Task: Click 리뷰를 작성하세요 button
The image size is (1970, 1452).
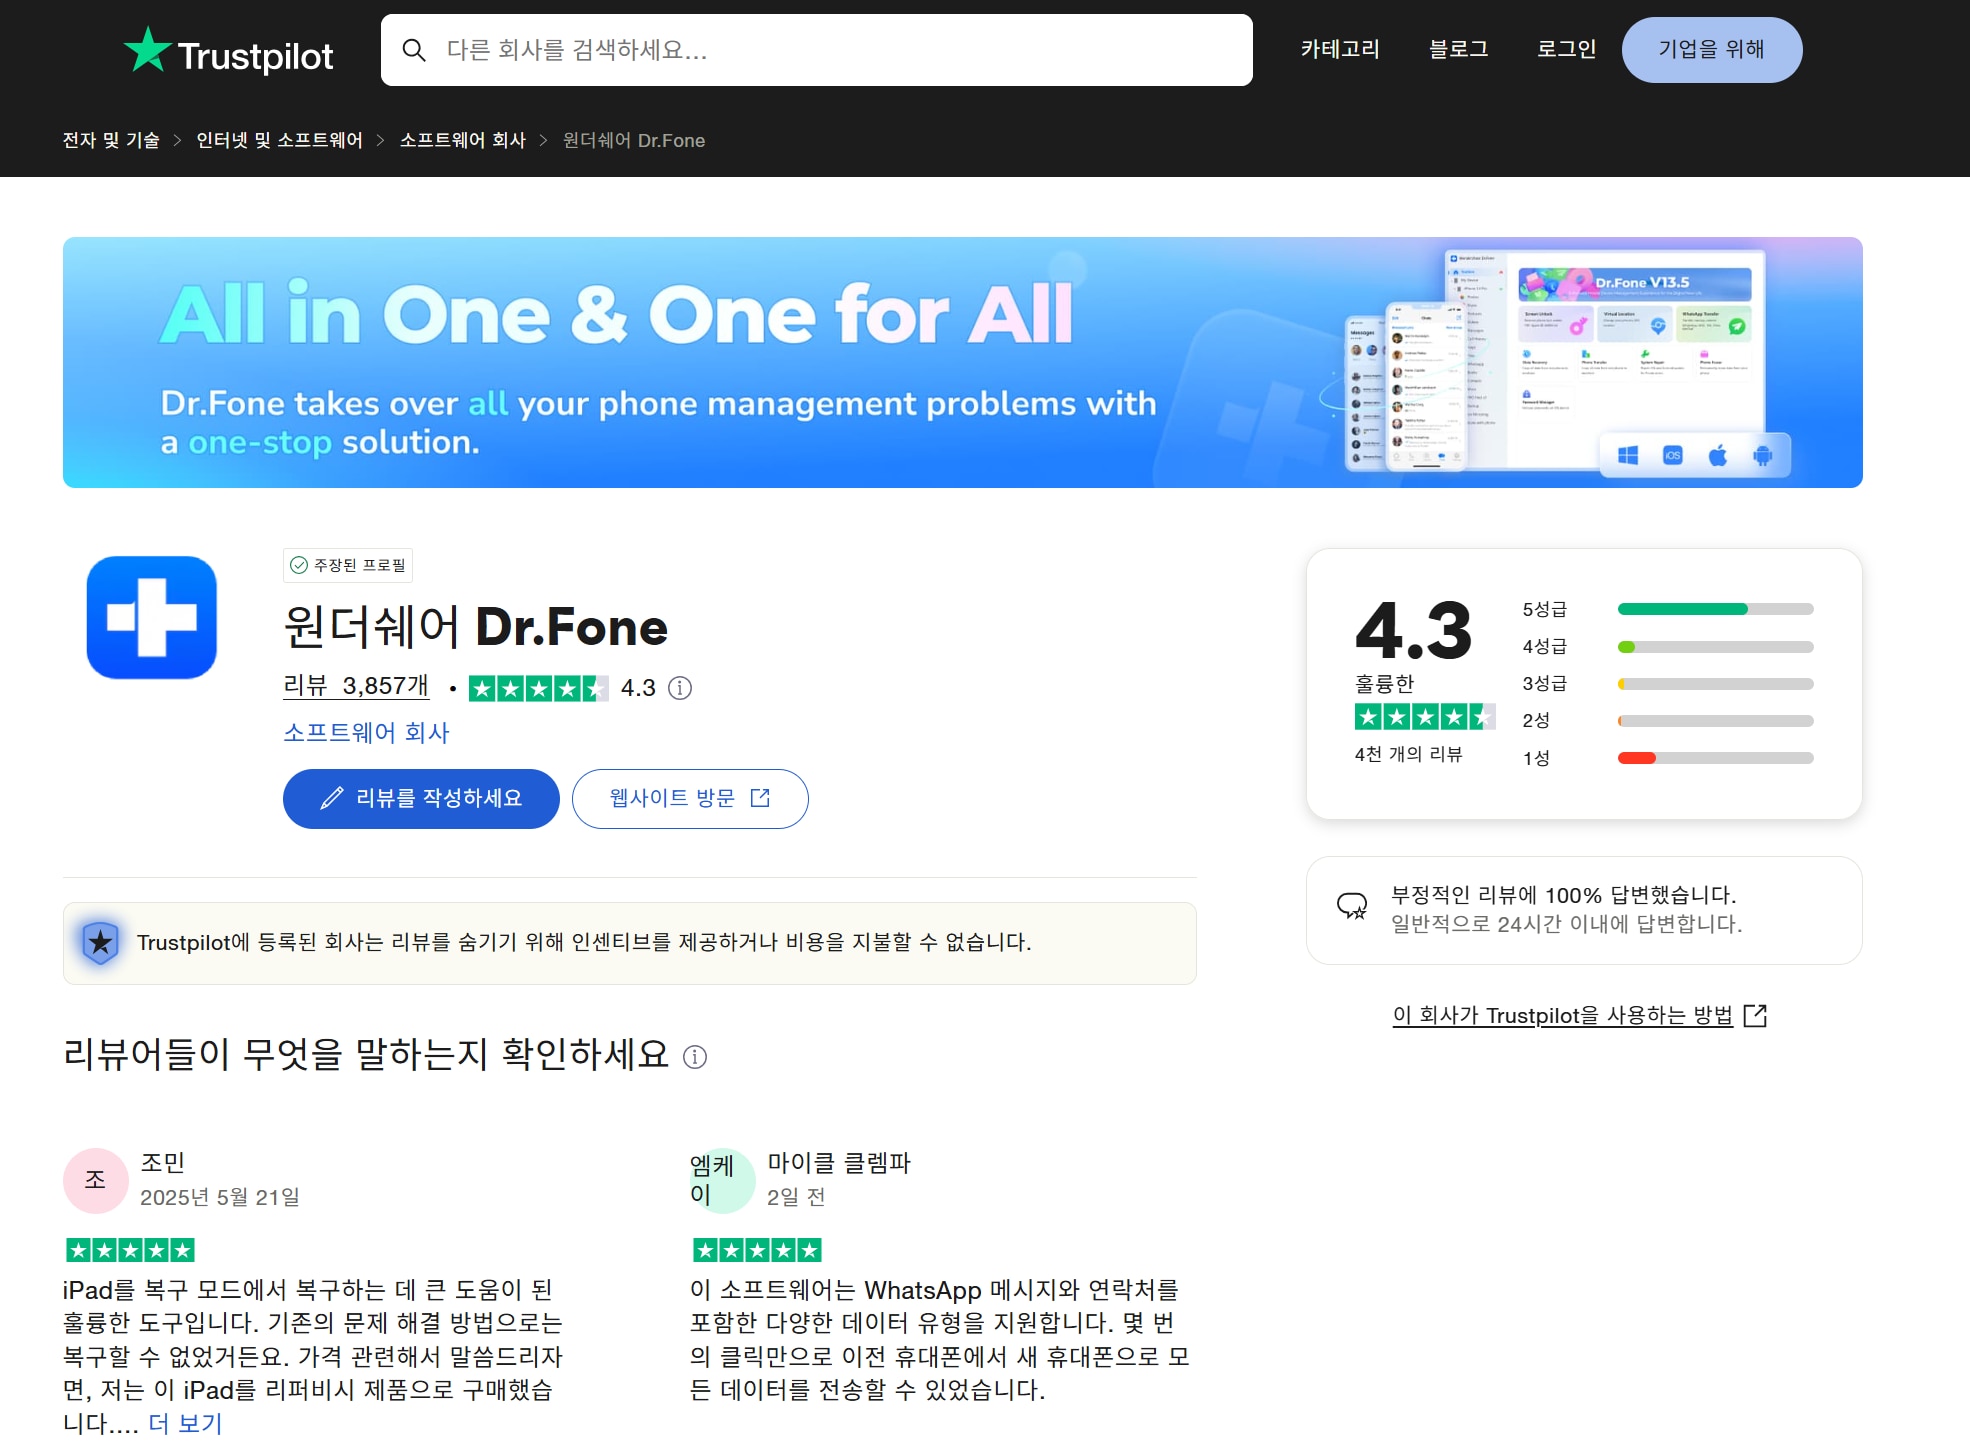Action: tap(421, 798)
